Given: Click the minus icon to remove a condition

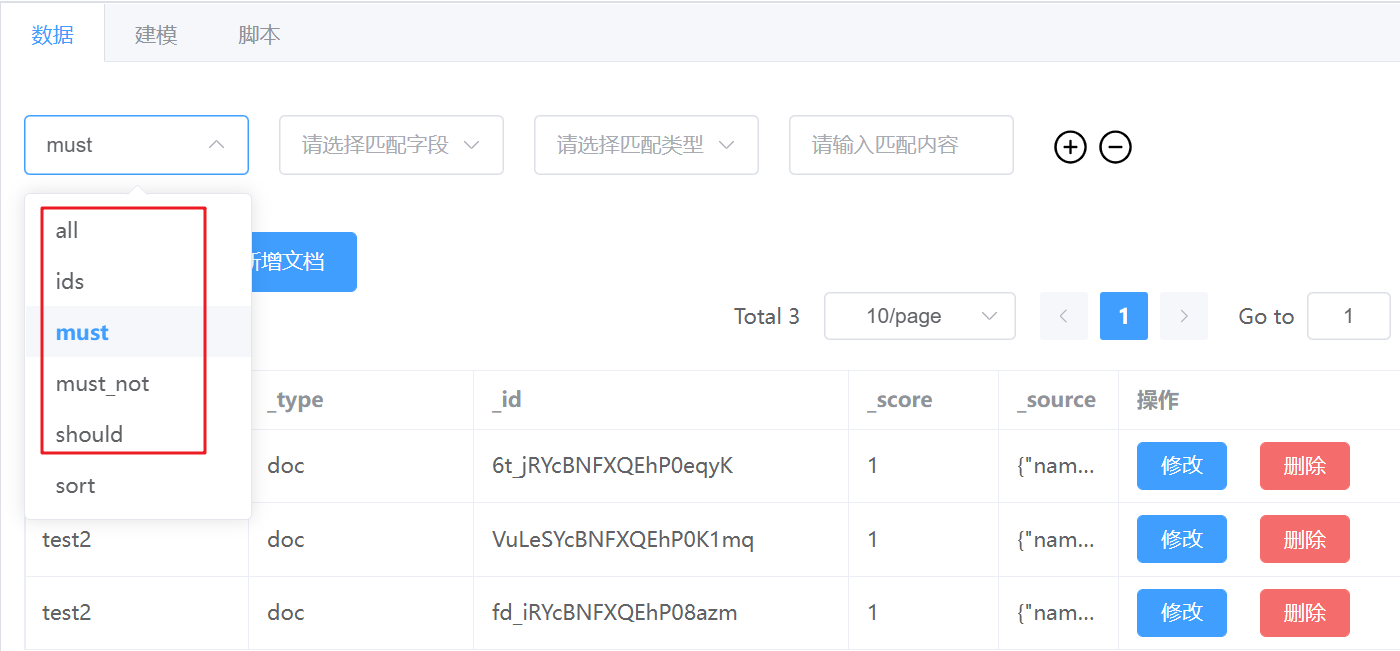Looking at the screenshot, I should (x=1115, y=147).
